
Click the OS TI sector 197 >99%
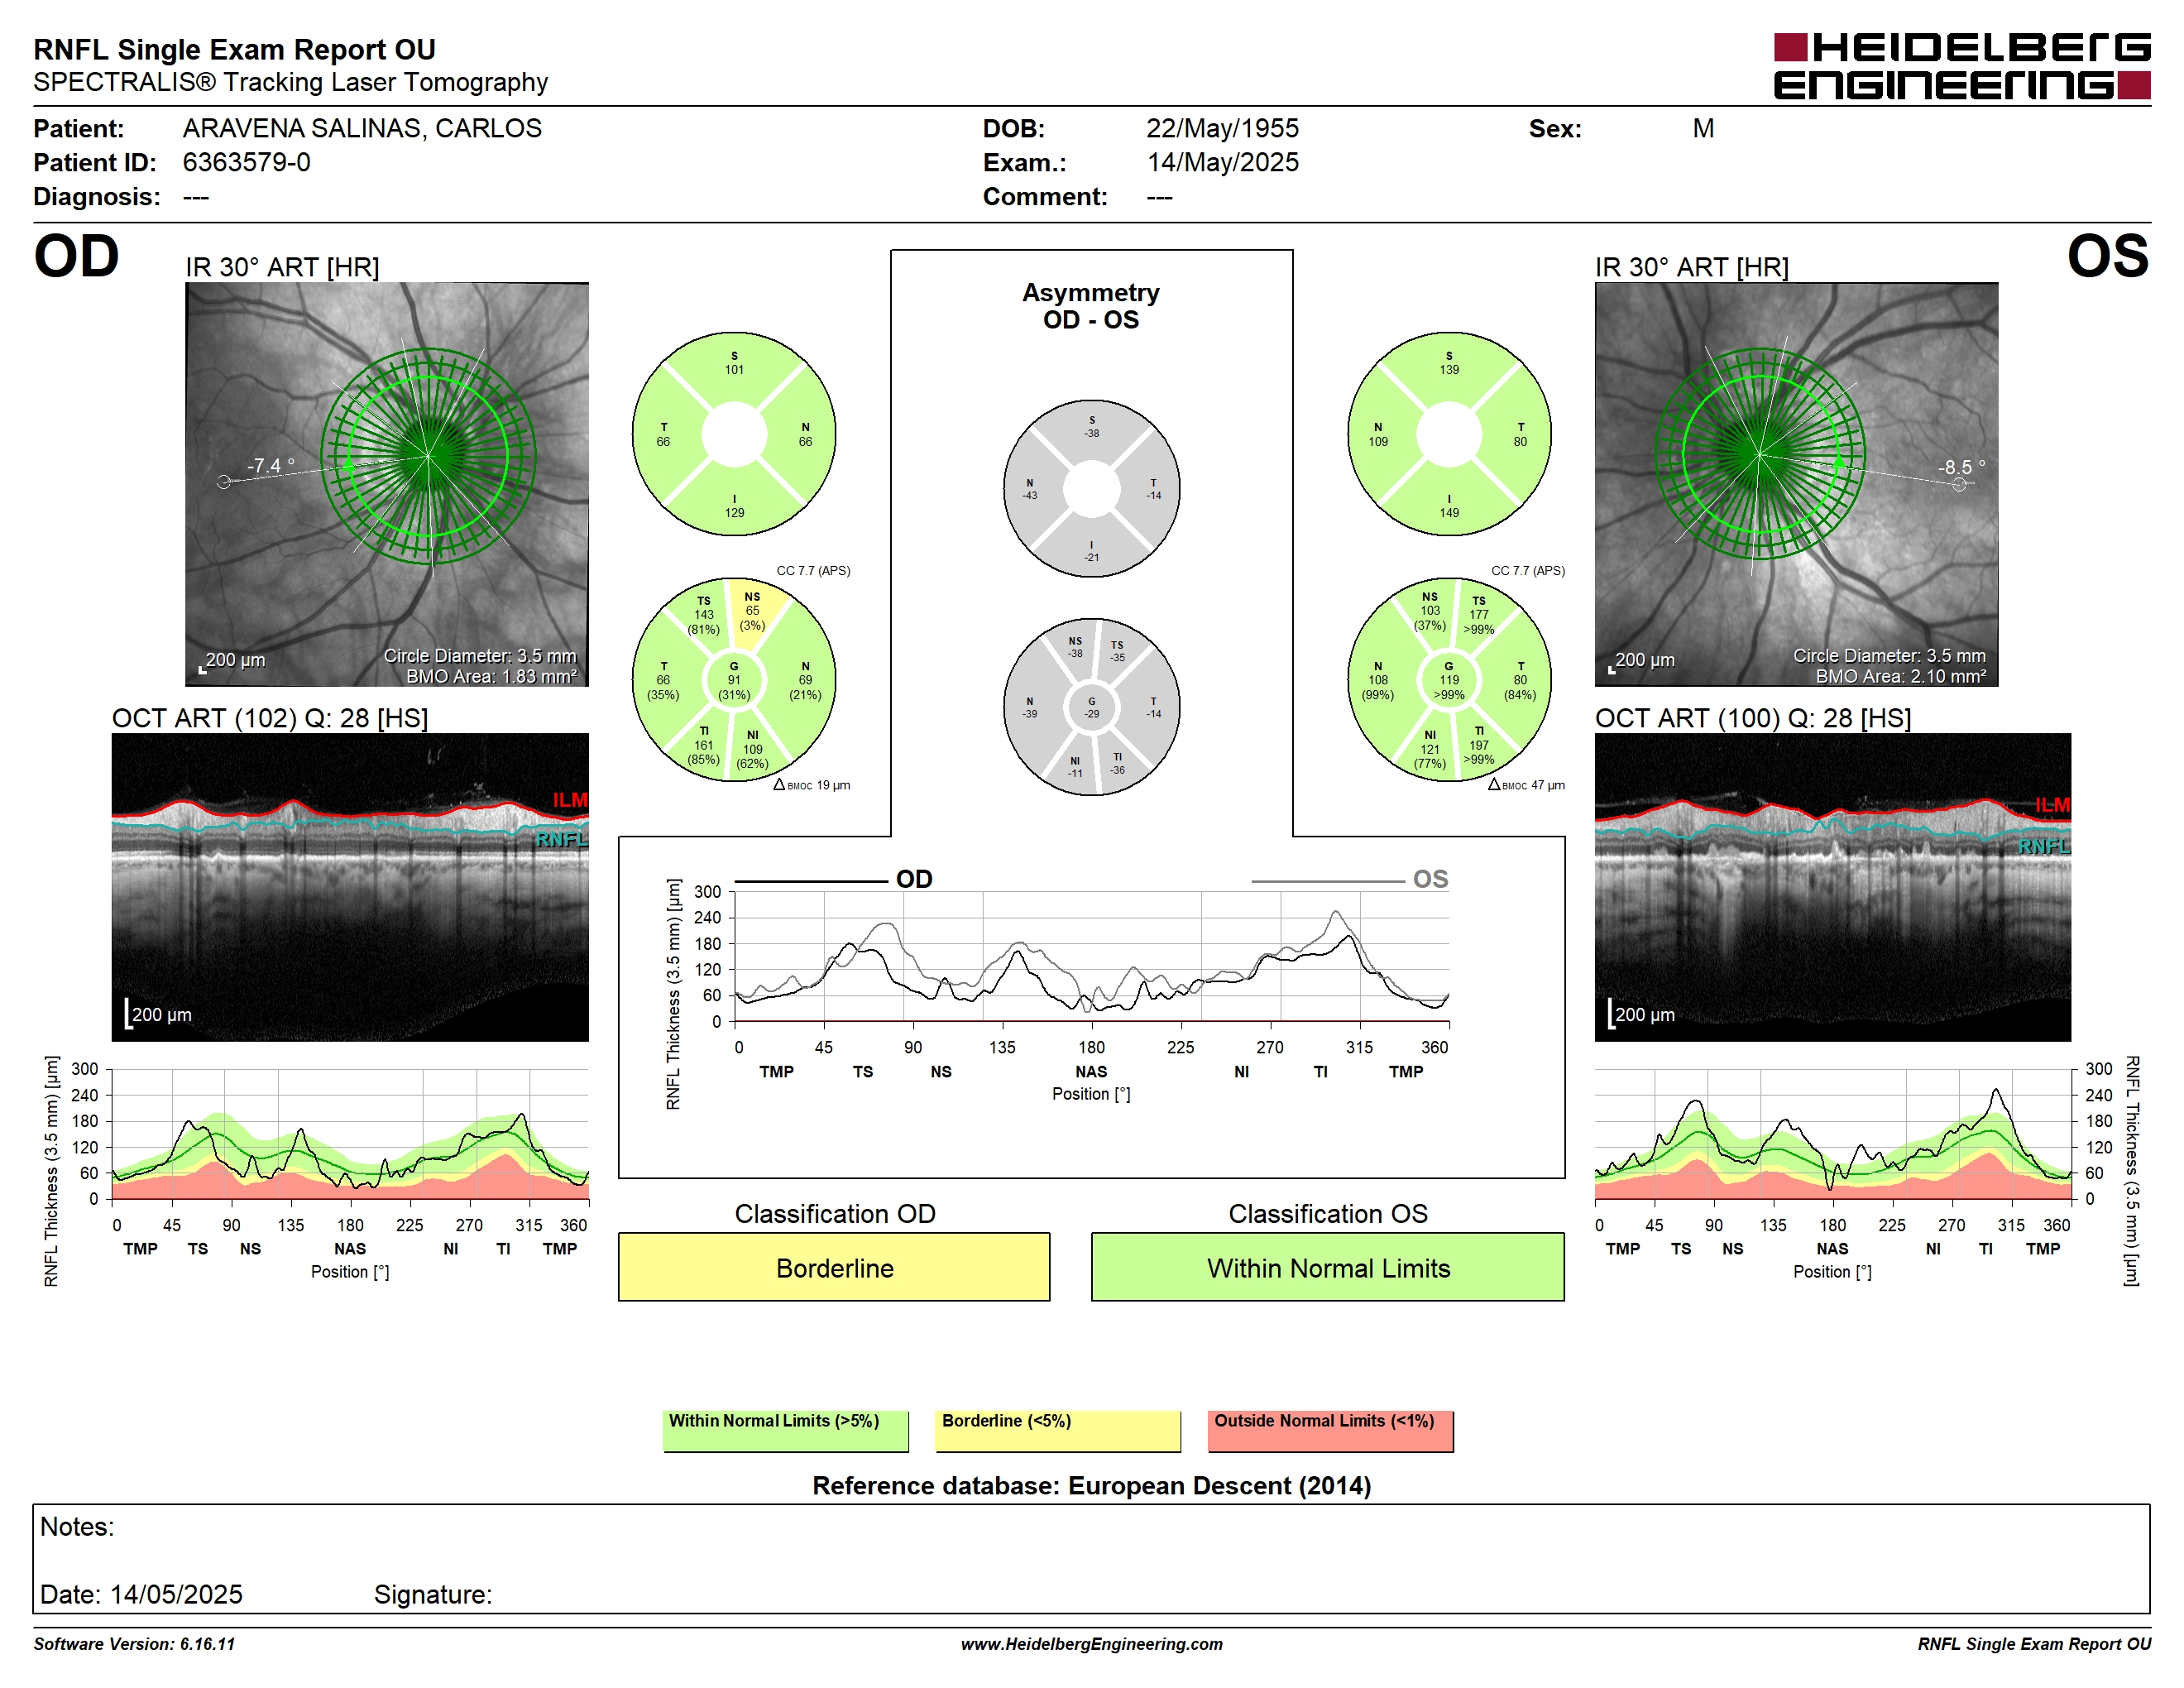[x=1479, y=745]
